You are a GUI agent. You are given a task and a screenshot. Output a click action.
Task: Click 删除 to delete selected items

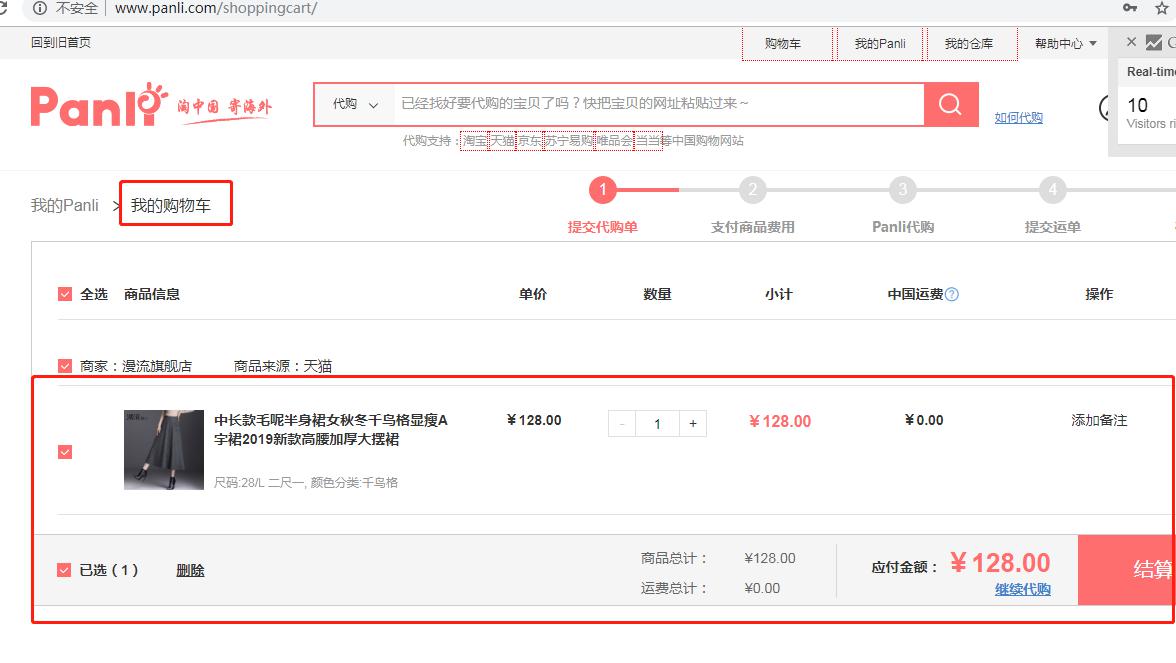[x=190, y=569]
